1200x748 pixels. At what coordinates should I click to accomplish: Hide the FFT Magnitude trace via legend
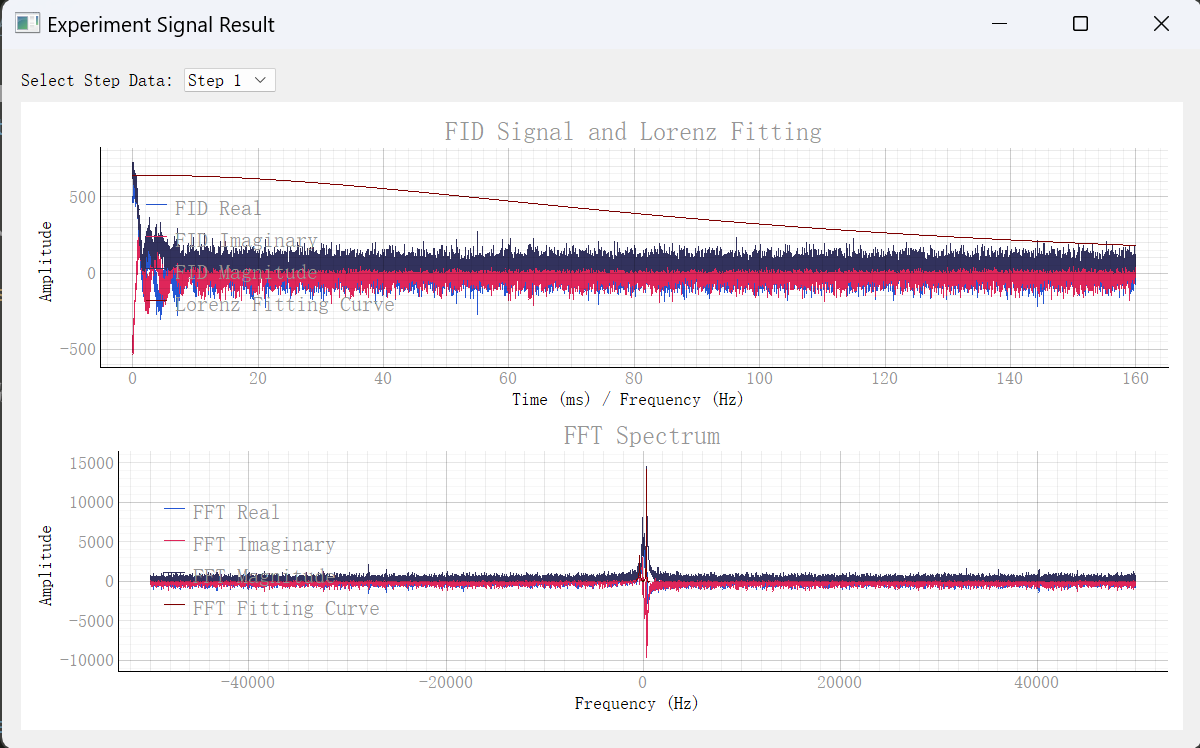click(x=263, y=576)
